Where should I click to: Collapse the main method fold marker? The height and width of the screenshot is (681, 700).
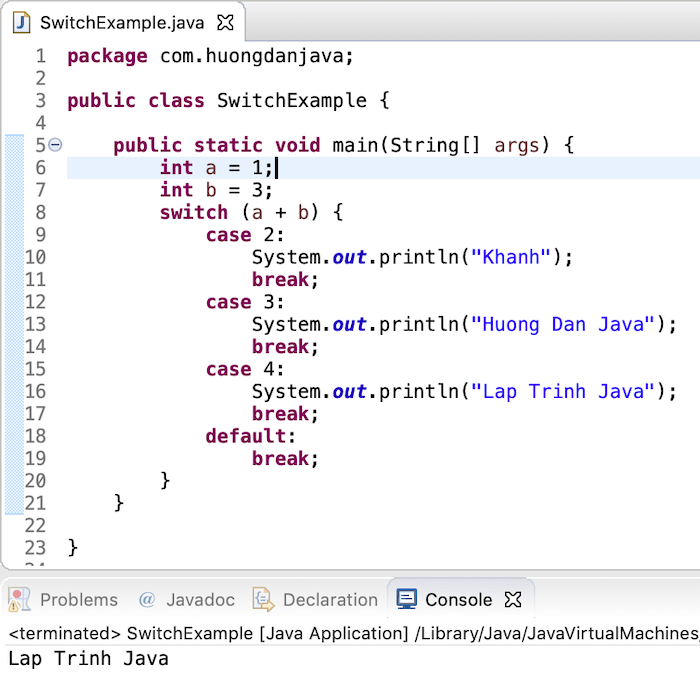(55, 145)
